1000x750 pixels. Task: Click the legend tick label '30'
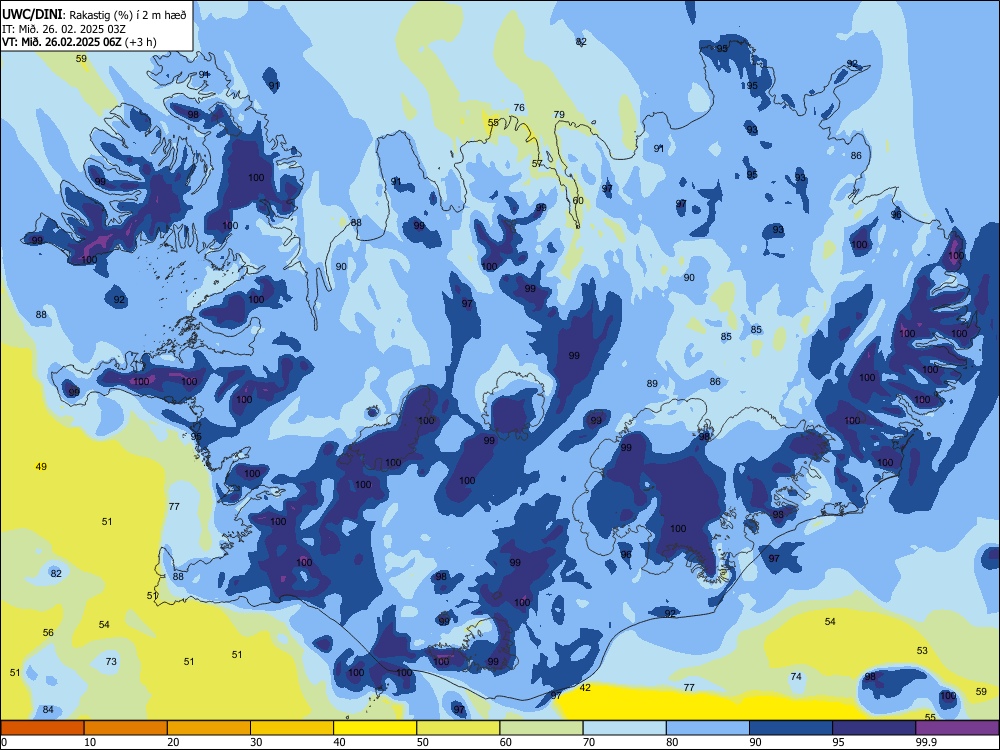pos(256,742)
